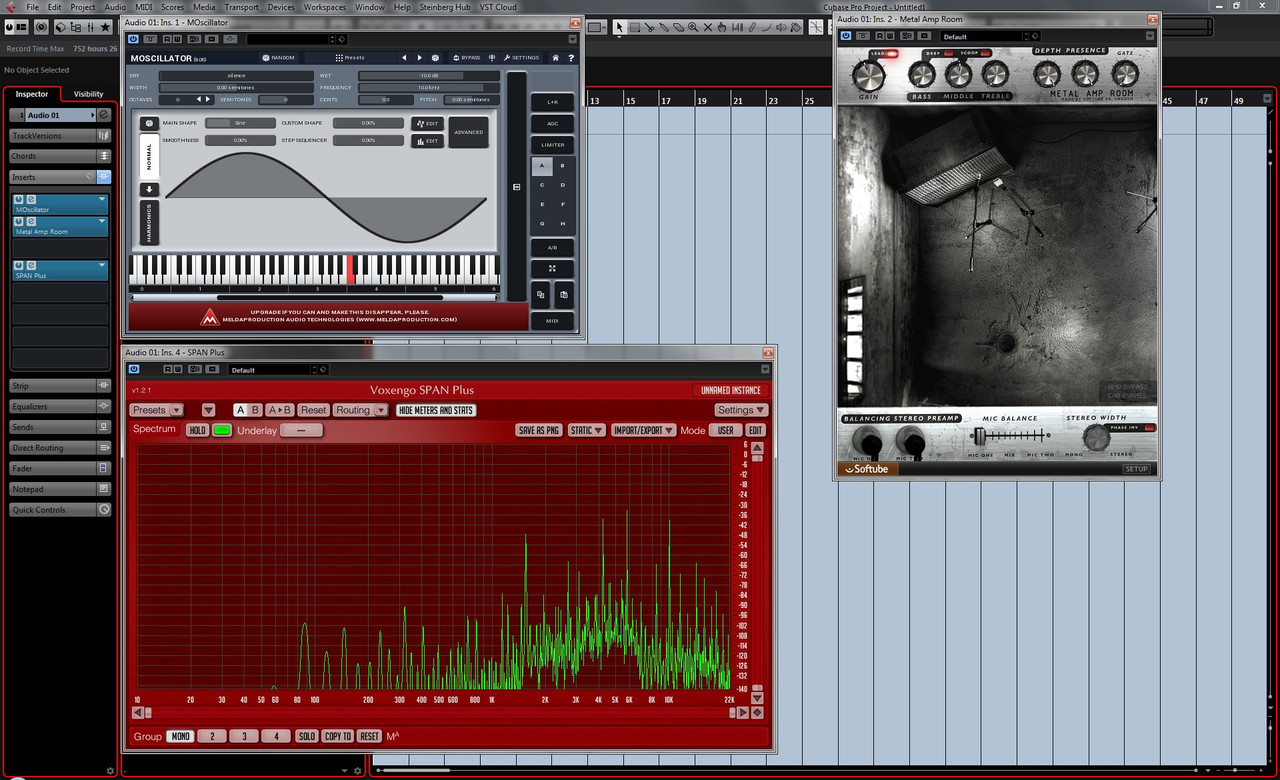Select the Zoom magnifier tool
This screenshot has width=1280, height=780.
point(693,27)
